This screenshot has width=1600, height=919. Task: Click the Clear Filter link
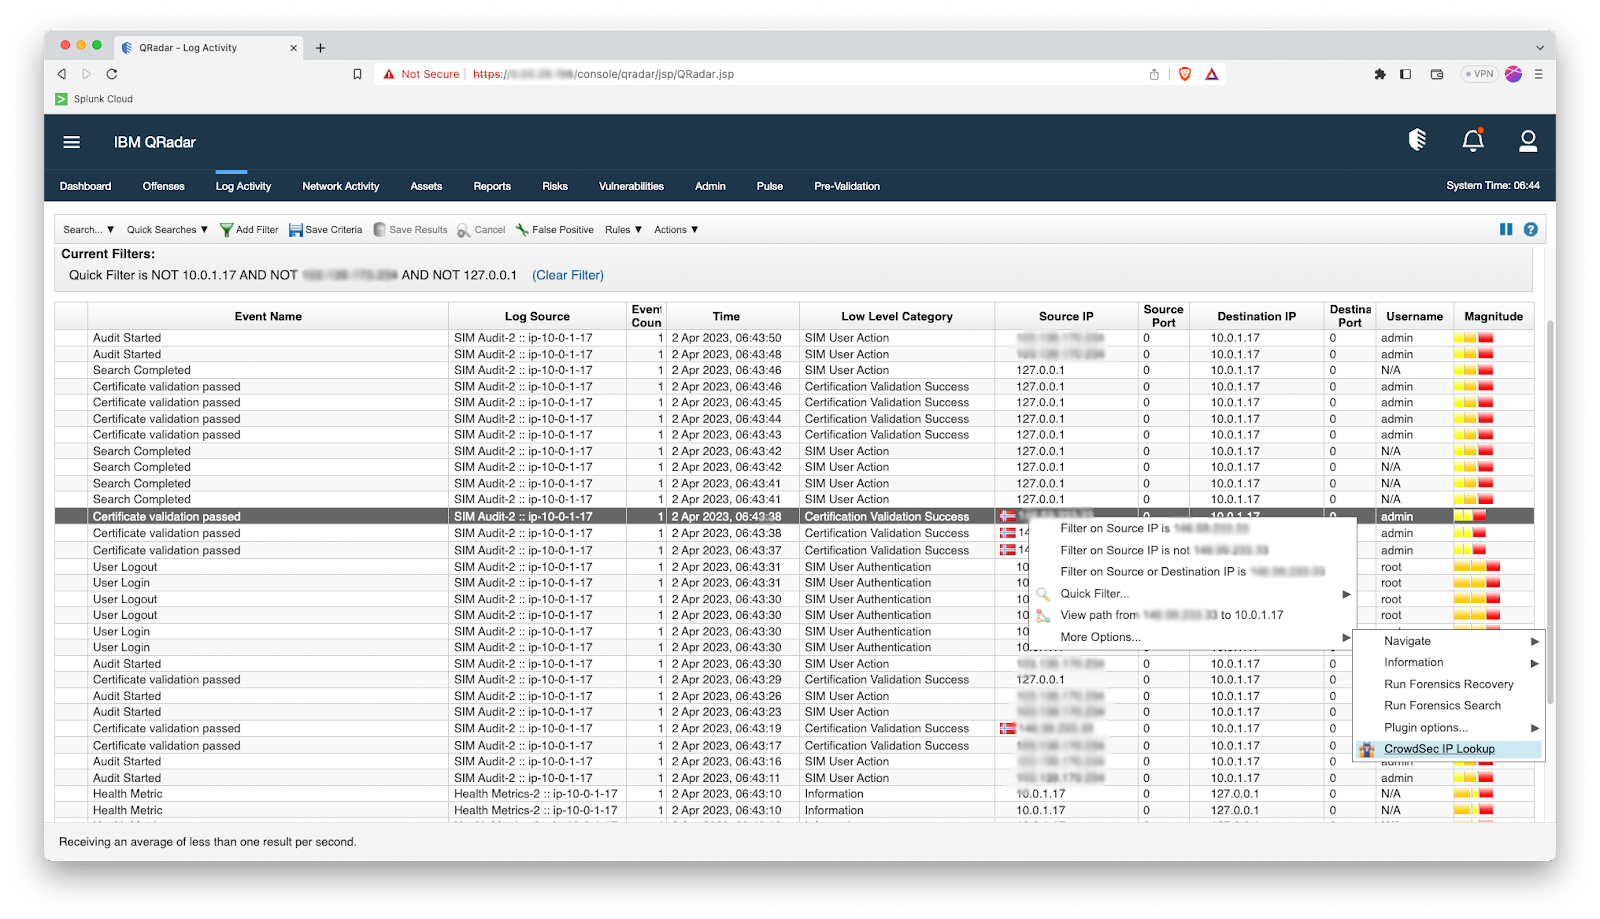568,275
